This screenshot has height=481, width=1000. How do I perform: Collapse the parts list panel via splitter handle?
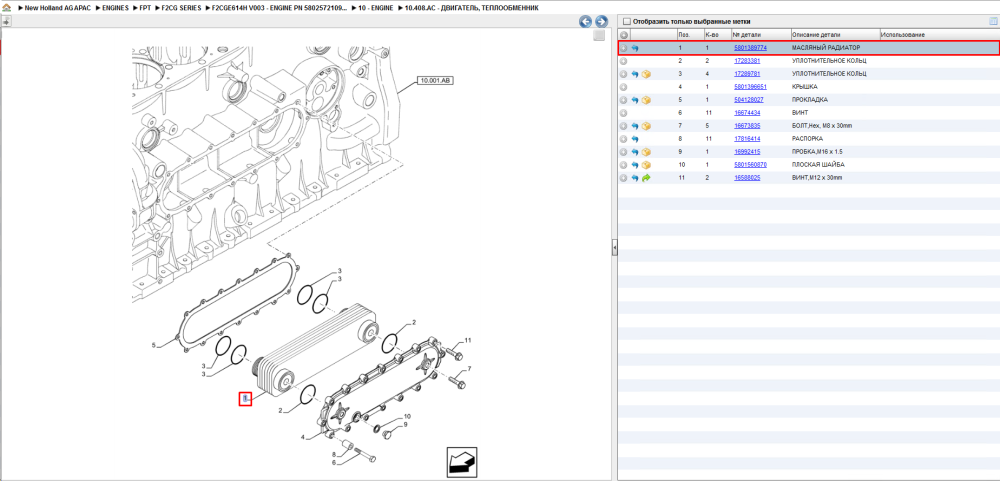point(615,248)
